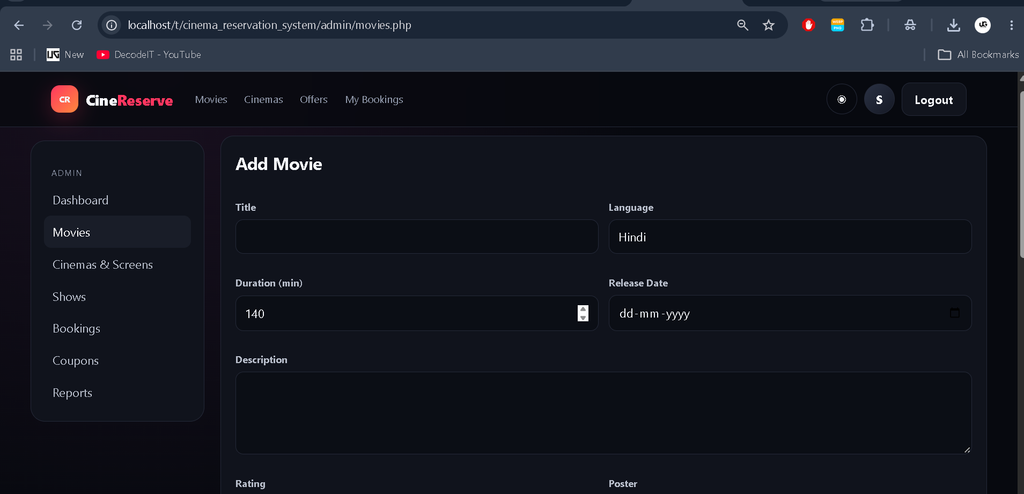Open the apps grid in bookmarks bar
Image resolution: width=1024 pixels, height=494 pixels.
click(x=16, y=55)
